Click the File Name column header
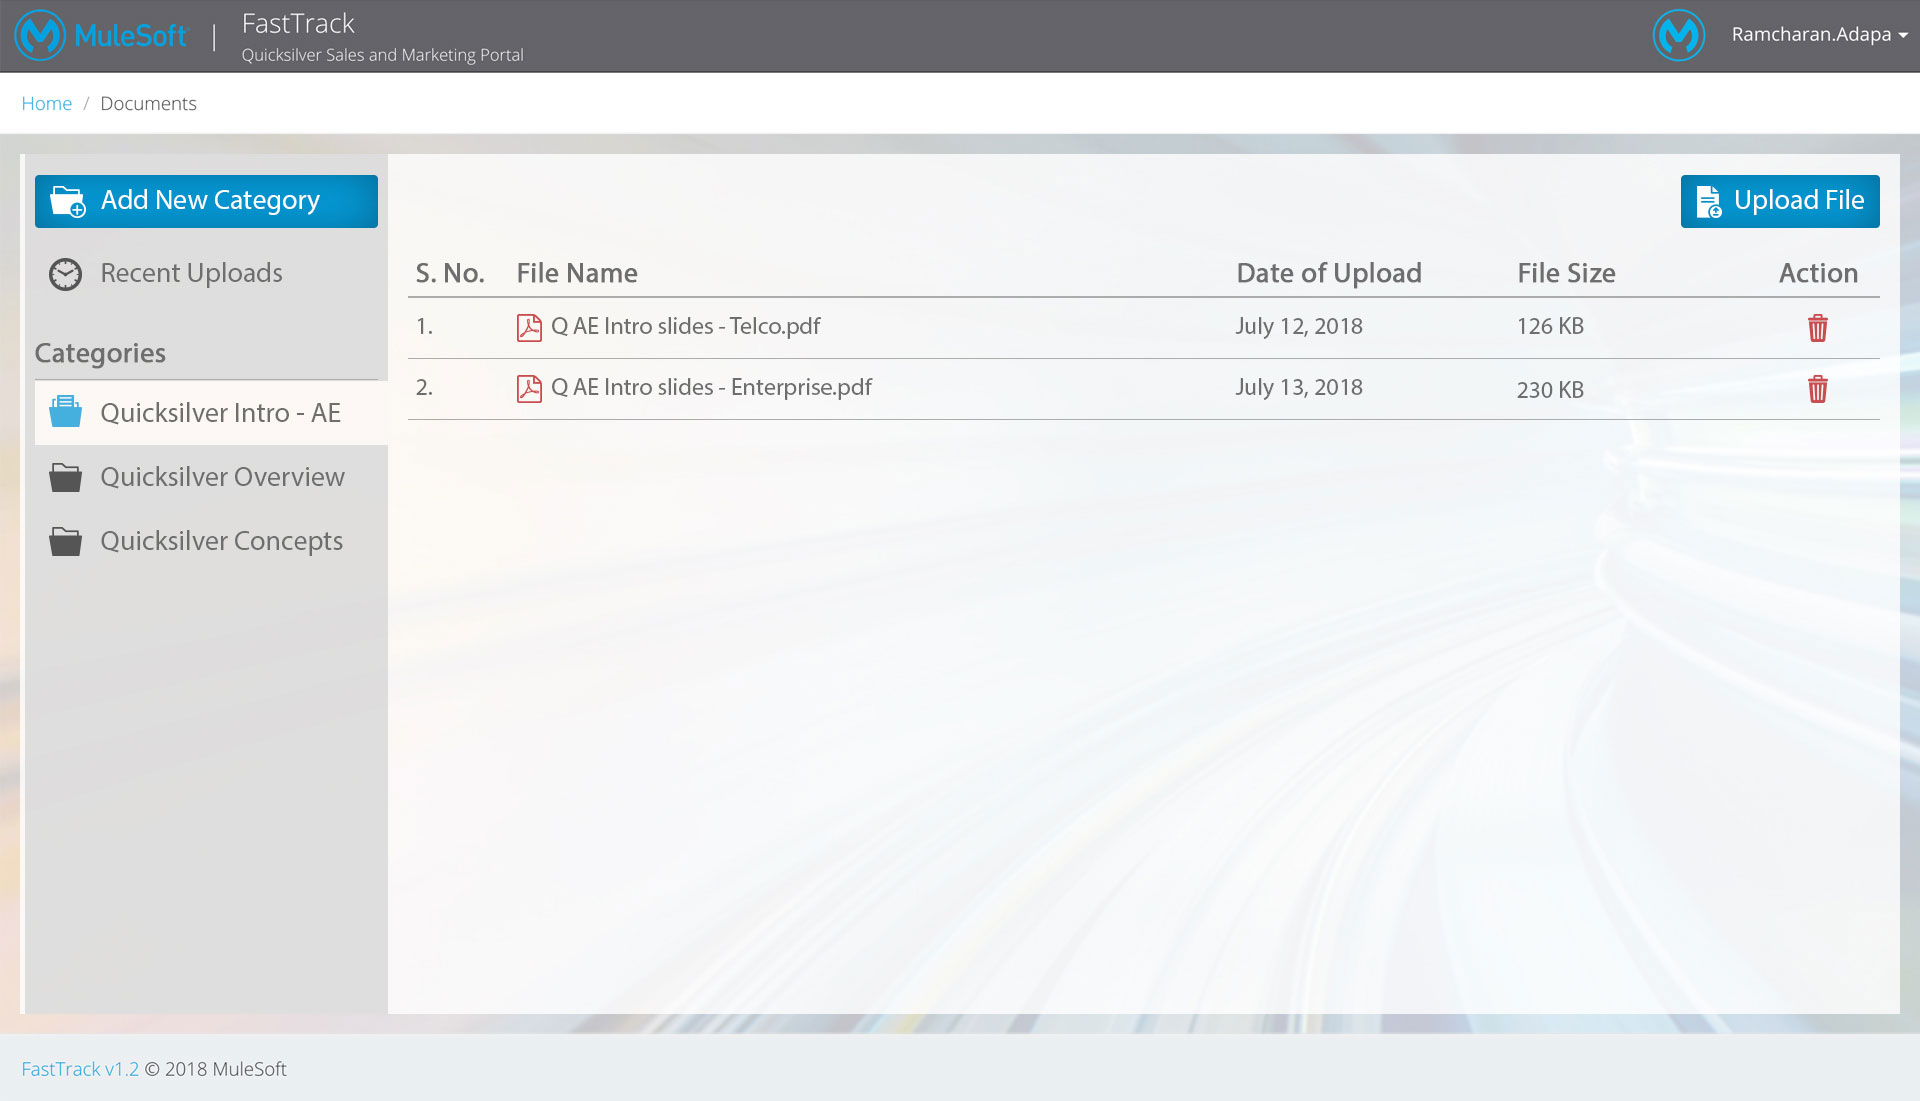 click(577, 273)
